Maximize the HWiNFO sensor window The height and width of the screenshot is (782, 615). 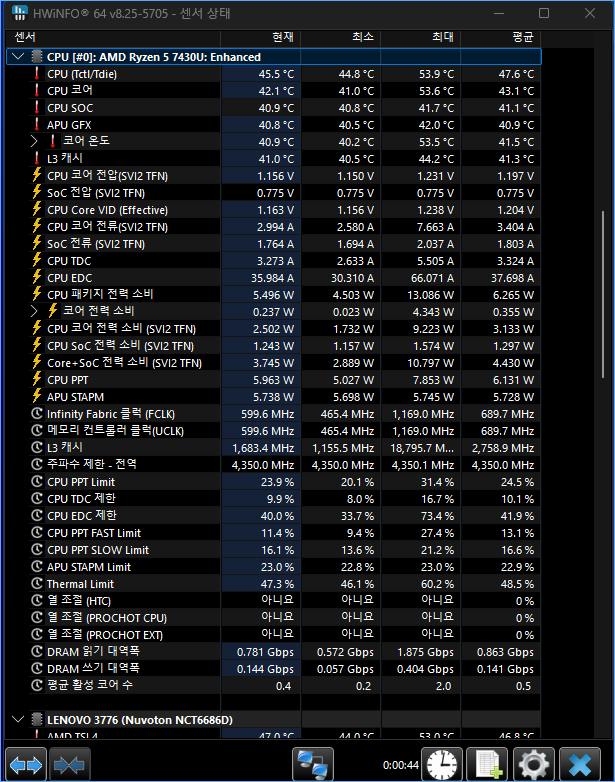544,13
